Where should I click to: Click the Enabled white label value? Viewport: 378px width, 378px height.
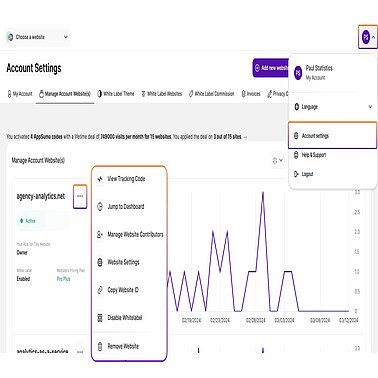point(23,279)
